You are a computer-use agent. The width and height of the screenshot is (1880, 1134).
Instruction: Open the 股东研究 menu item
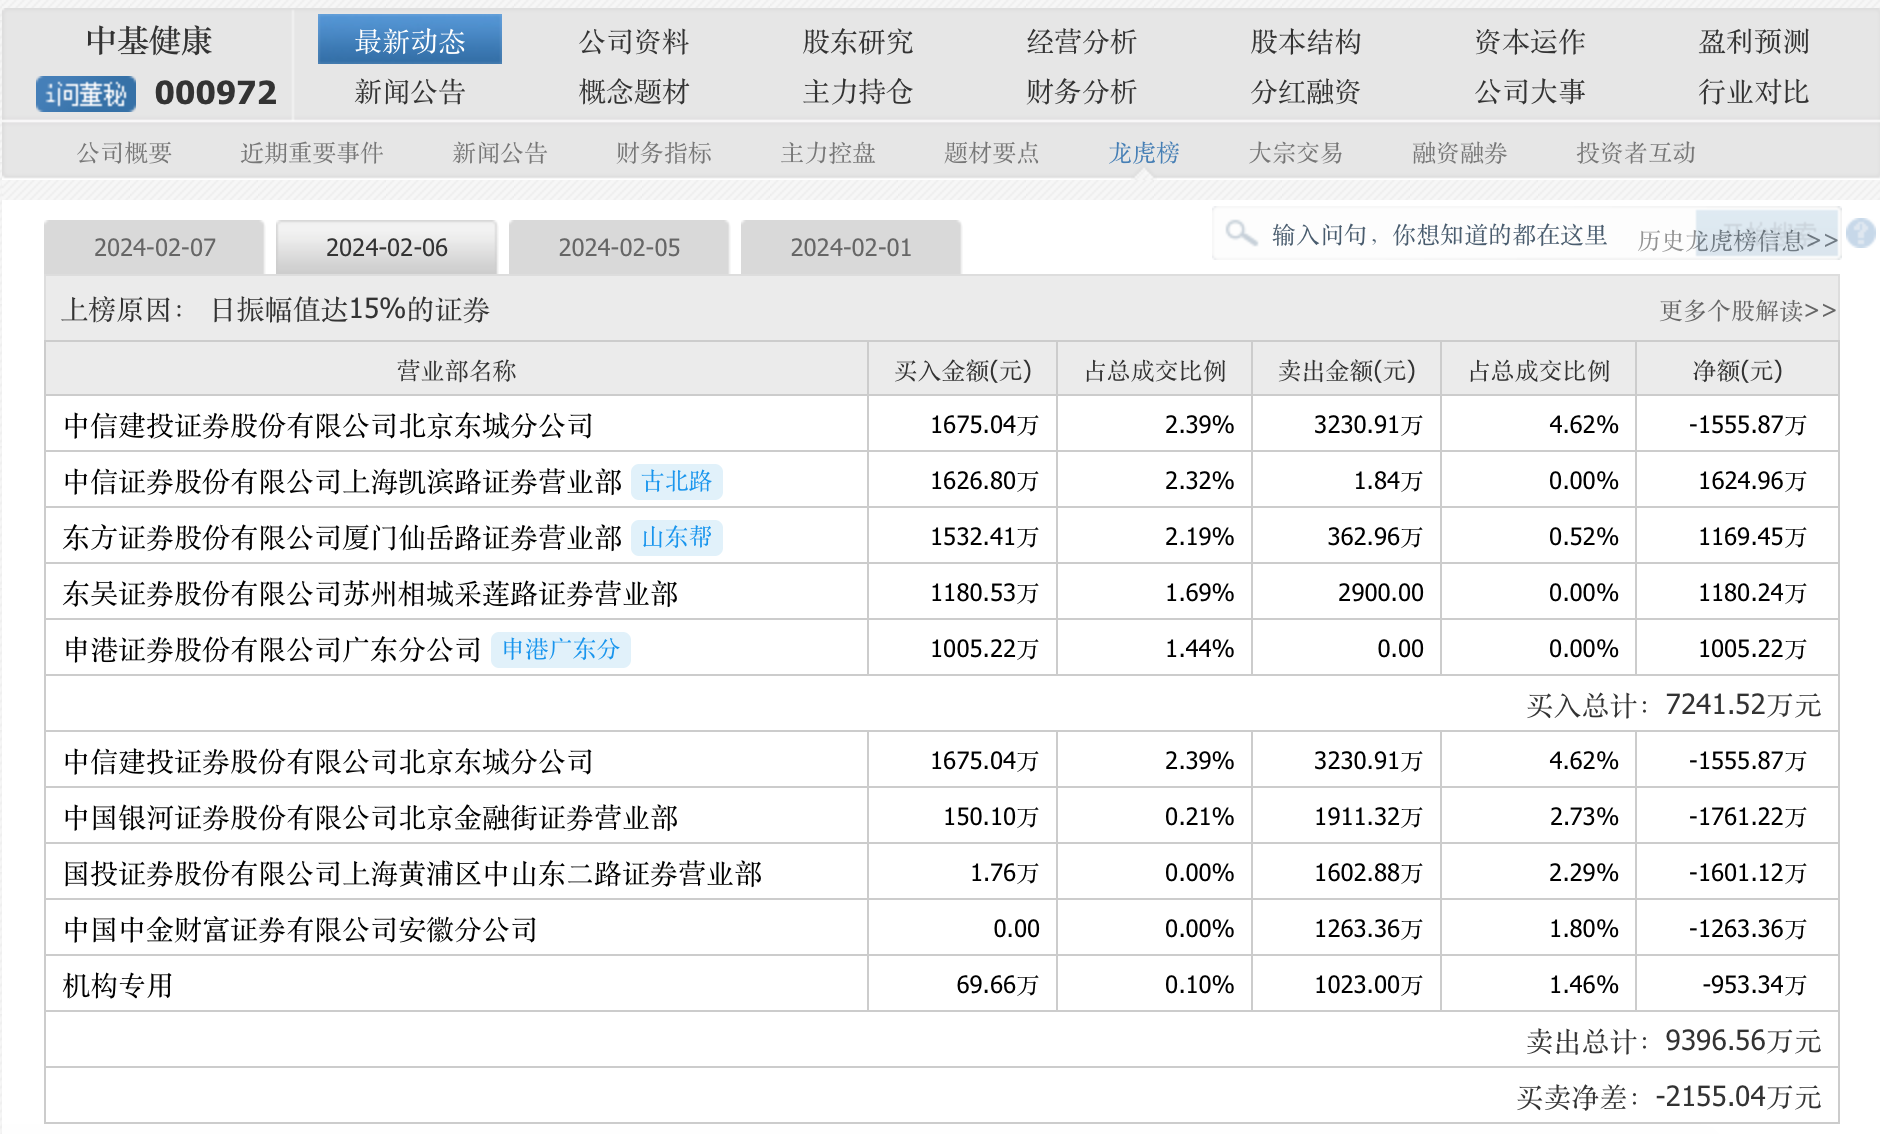click(x=857, y=42)
